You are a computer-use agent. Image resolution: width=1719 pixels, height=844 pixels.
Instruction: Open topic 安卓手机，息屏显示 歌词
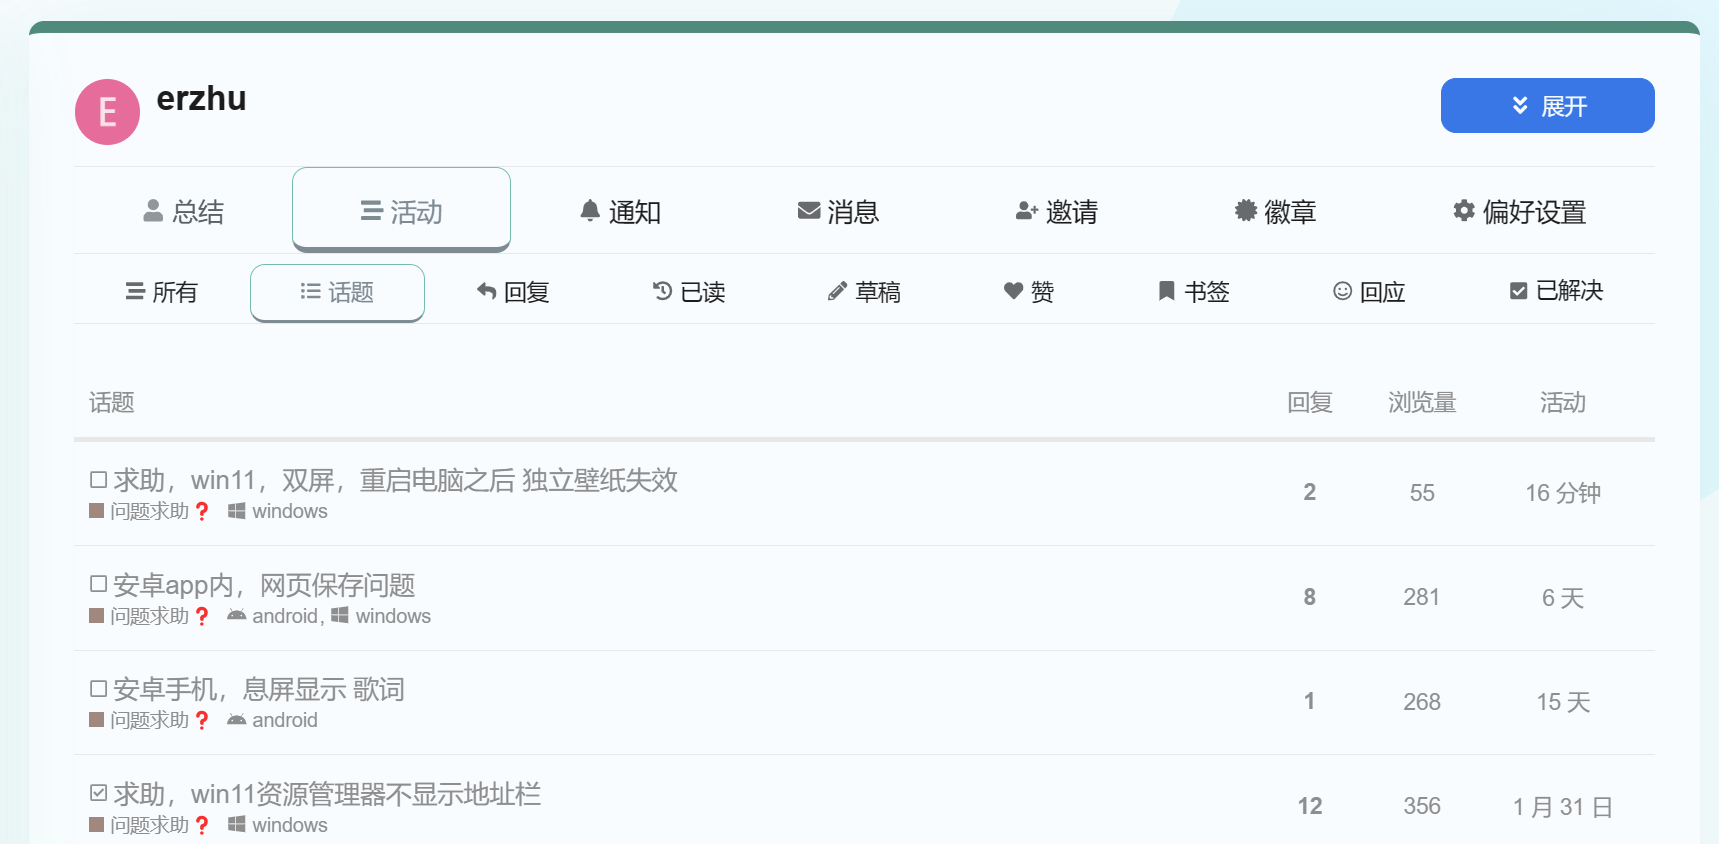click(258, 689)
